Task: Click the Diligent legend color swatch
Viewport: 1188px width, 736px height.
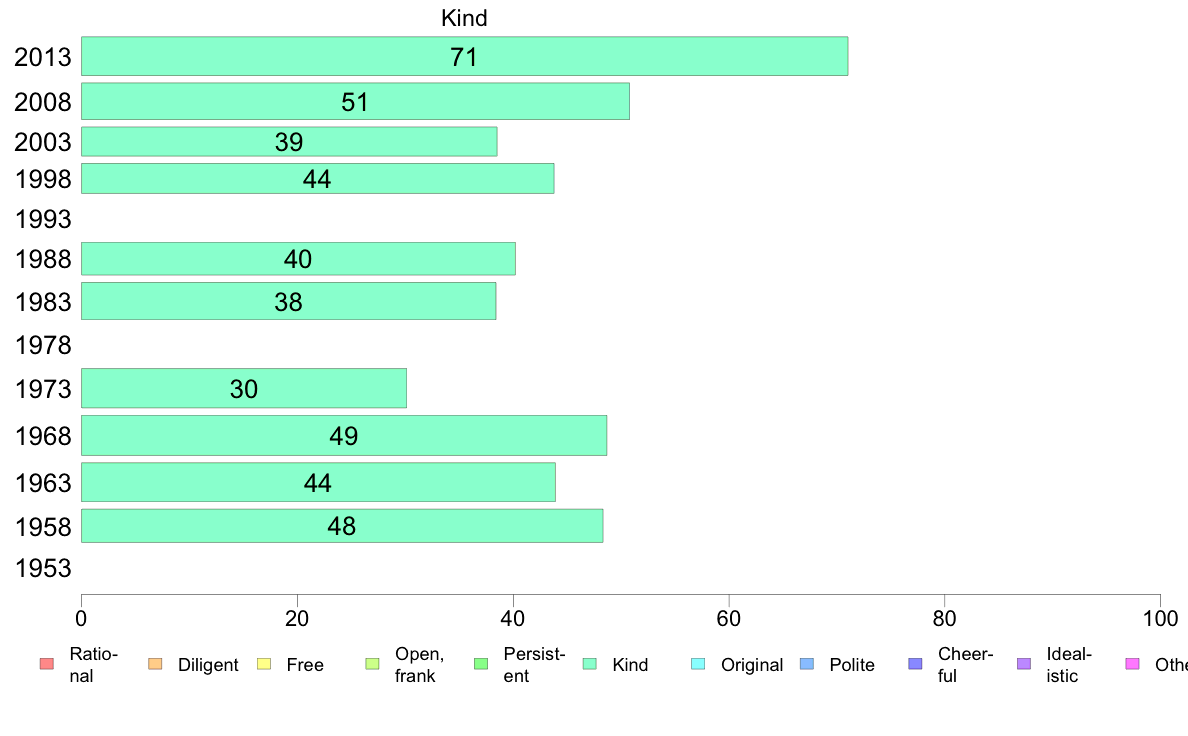Action: click(x=155, y=664)
